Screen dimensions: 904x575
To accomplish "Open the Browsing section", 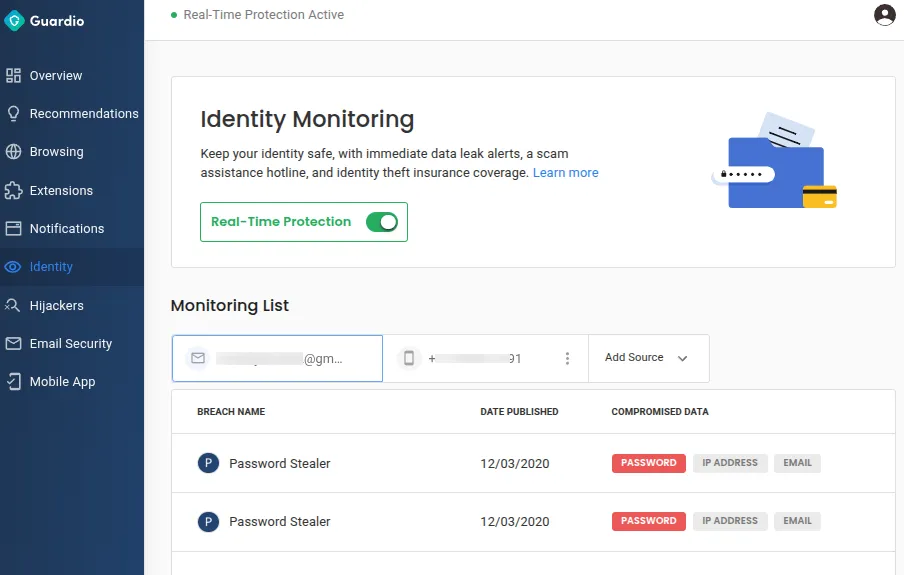I will tap(56, 152).
